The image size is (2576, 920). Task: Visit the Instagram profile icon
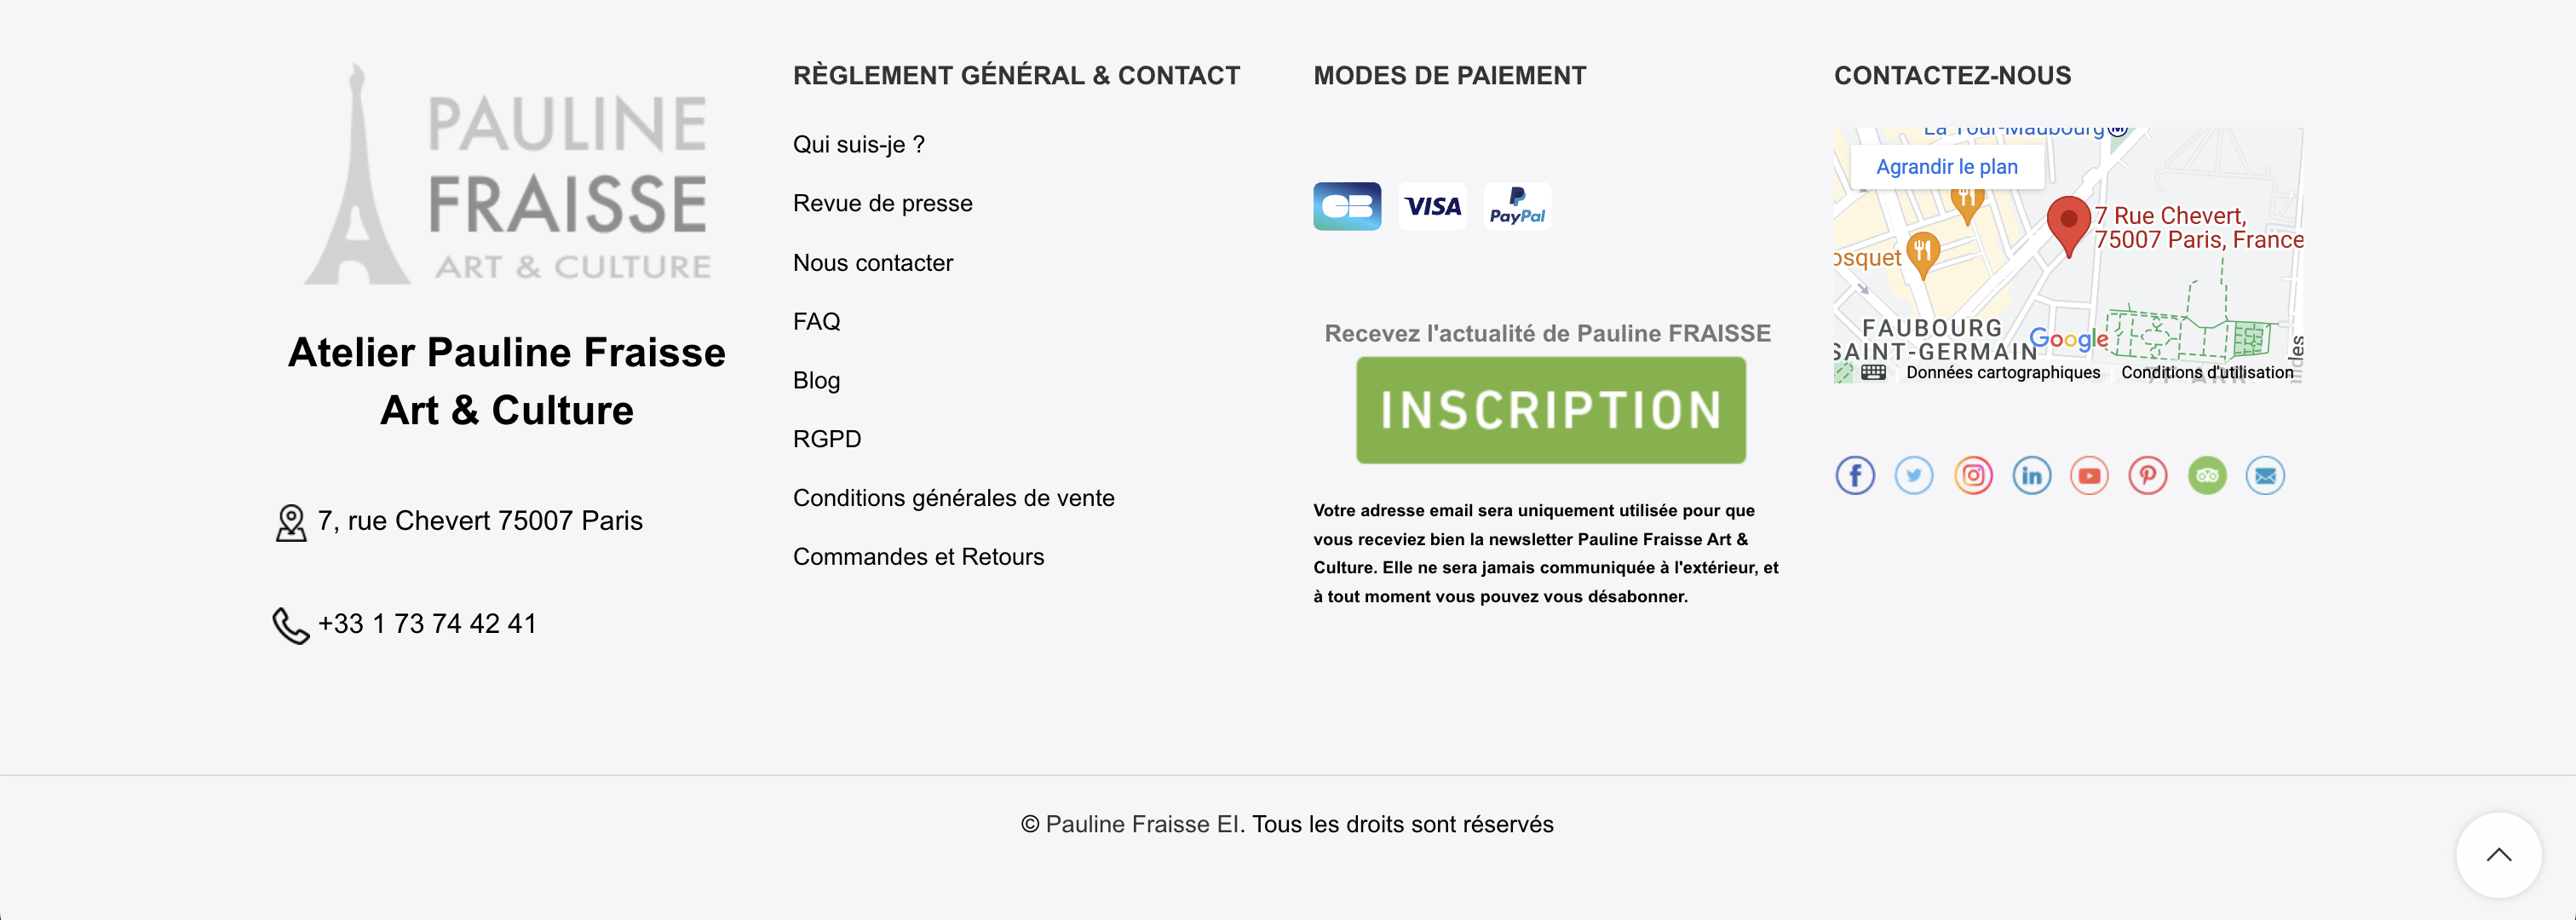pyautogui.click(x=1973, y=475)
